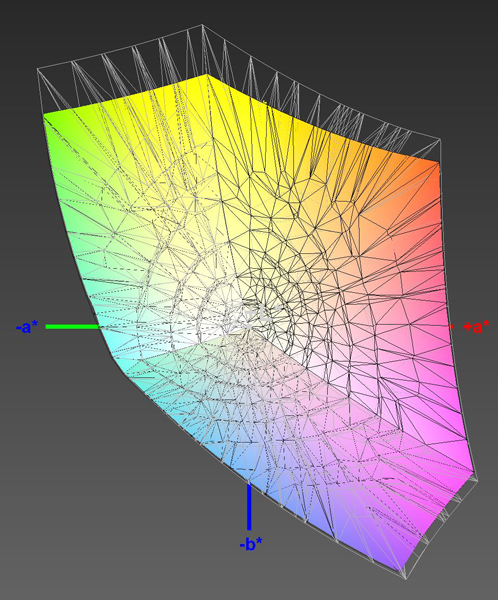Select the green -a* axis line
498x600 pixels.
[73, 327]
